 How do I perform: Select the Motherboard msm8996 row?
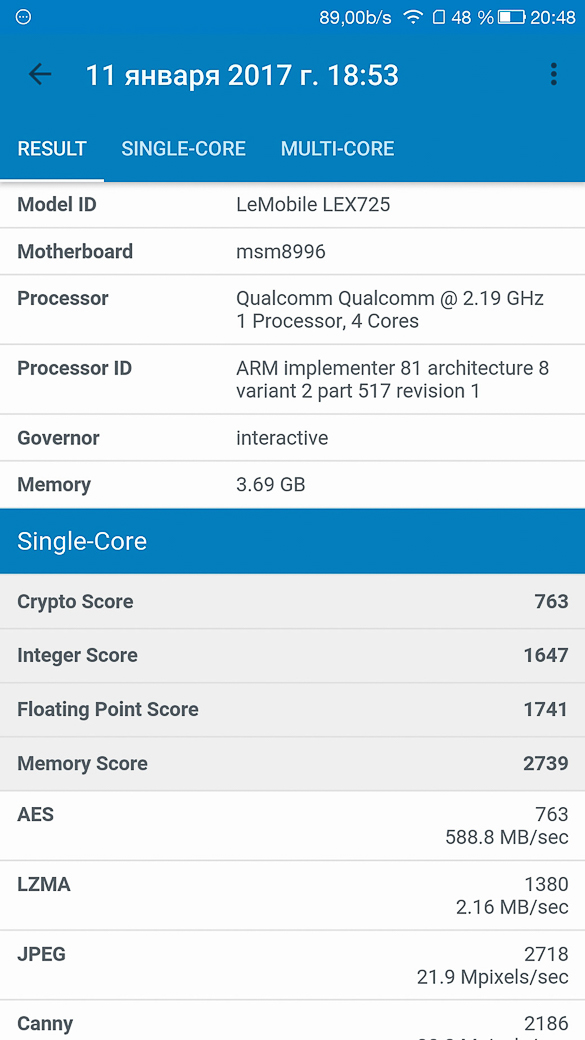[x=292, y=251]
